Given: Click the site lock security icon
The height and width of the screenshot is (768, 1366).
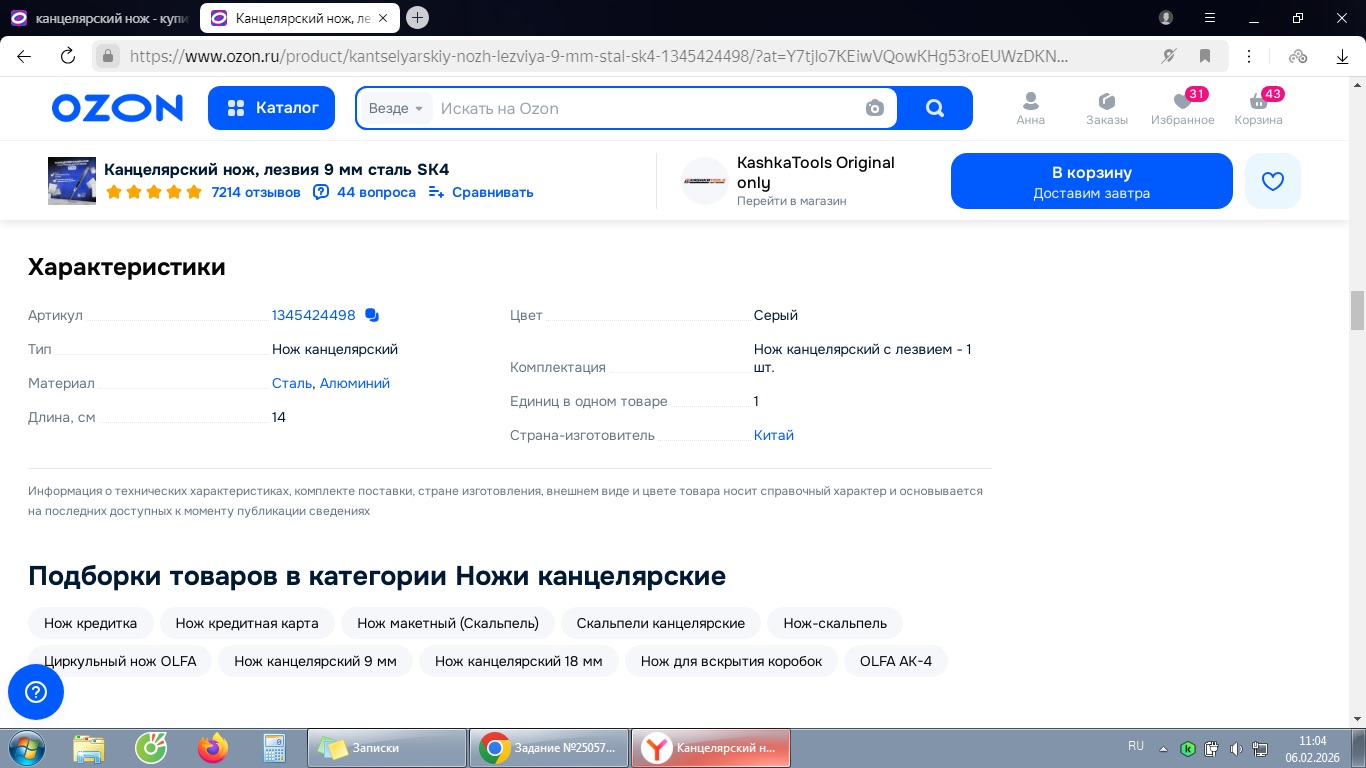Looking at the screenshot, I should (x=107, y=56).
